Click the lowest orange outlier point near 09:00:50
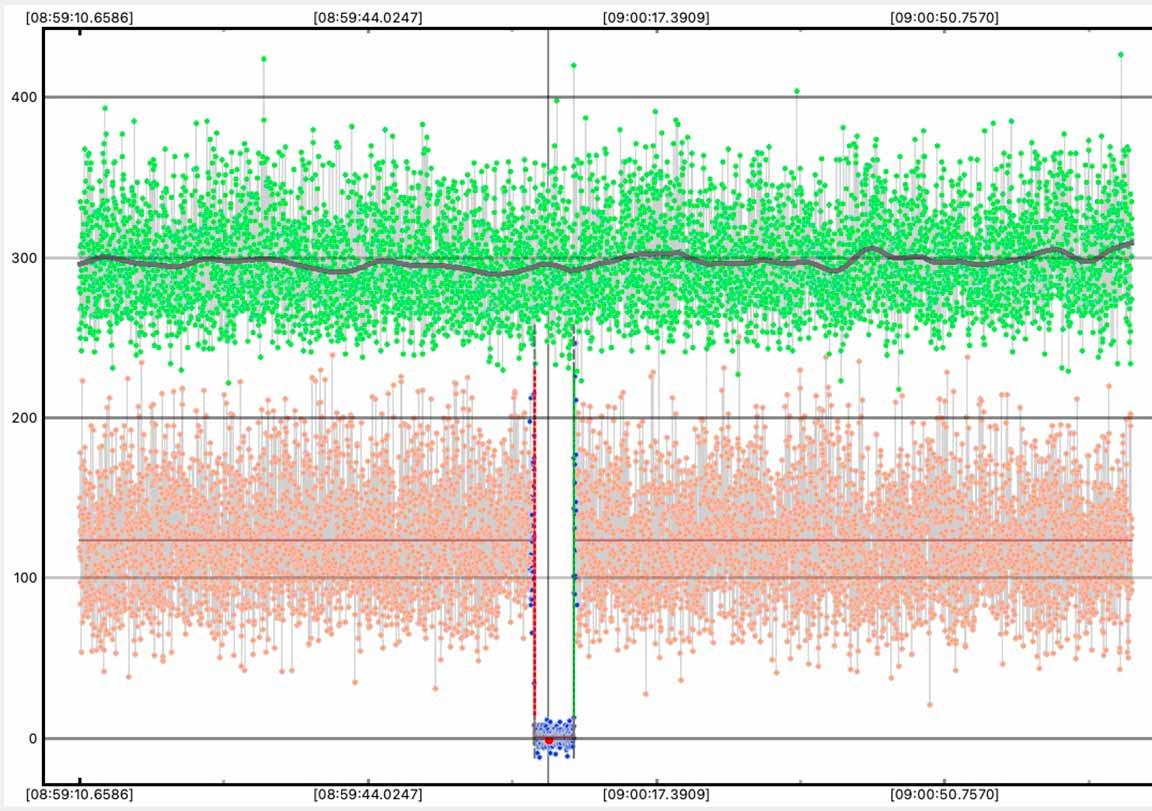Image resolution: width=1152 pixels, height=811 pixels. [930, 704]
